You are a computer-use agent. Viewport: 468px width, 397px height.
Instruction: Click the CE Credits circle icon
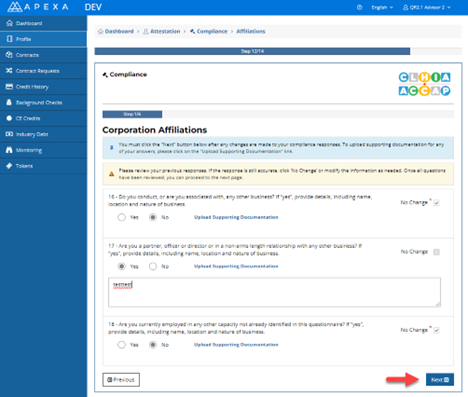click(9, 118)
